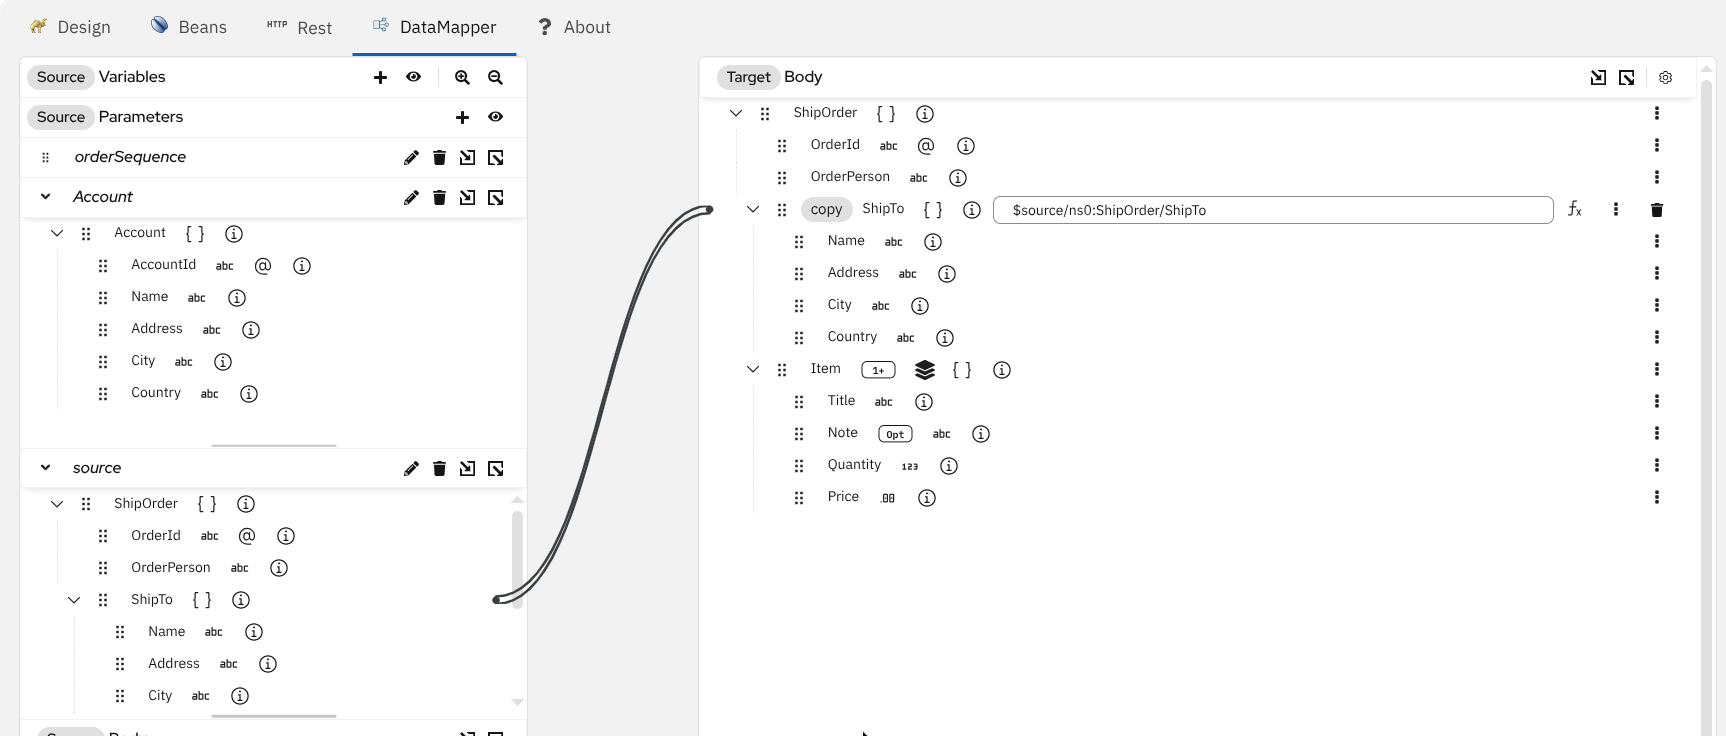This screenshot has width=1726, height=736.
Task: Open the target Body settings gear
Action: [1665, 77]
